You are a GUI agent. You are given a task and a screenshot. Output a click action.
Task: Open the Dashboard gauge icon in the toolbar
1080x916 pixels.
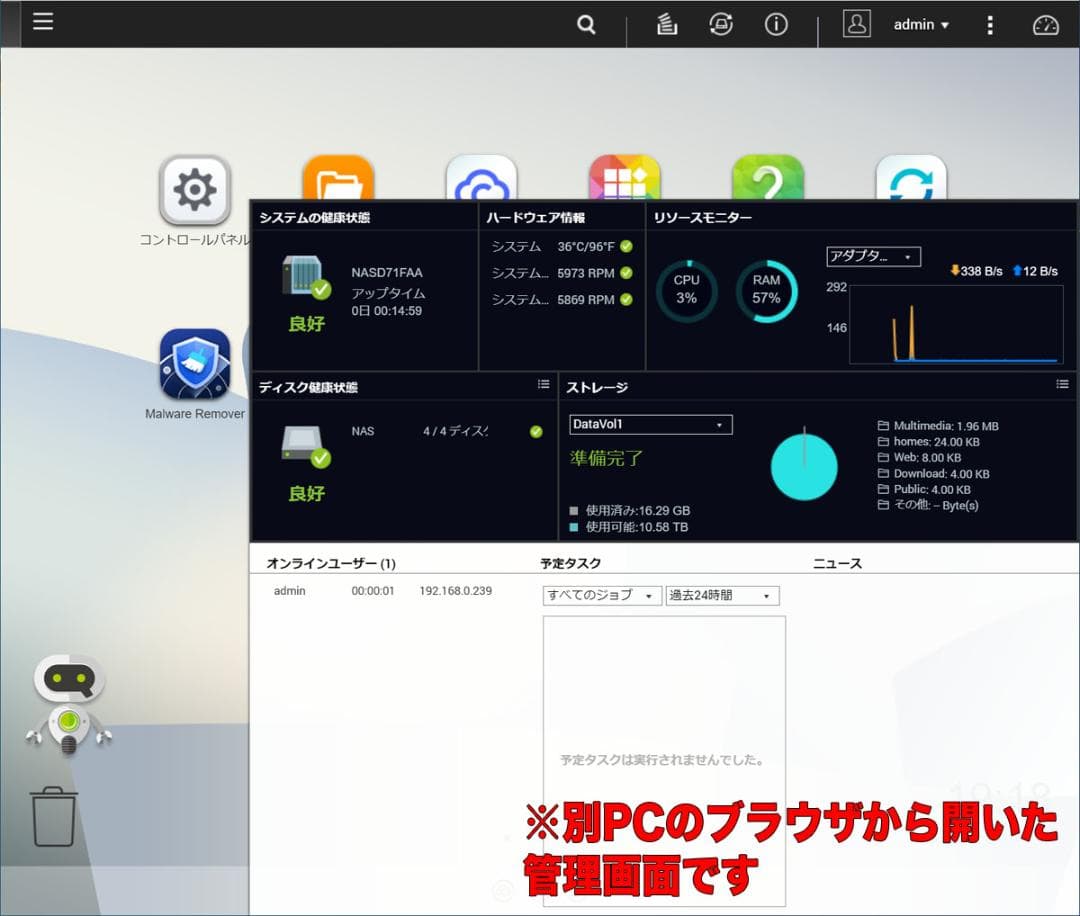[x=1045, y=24]
